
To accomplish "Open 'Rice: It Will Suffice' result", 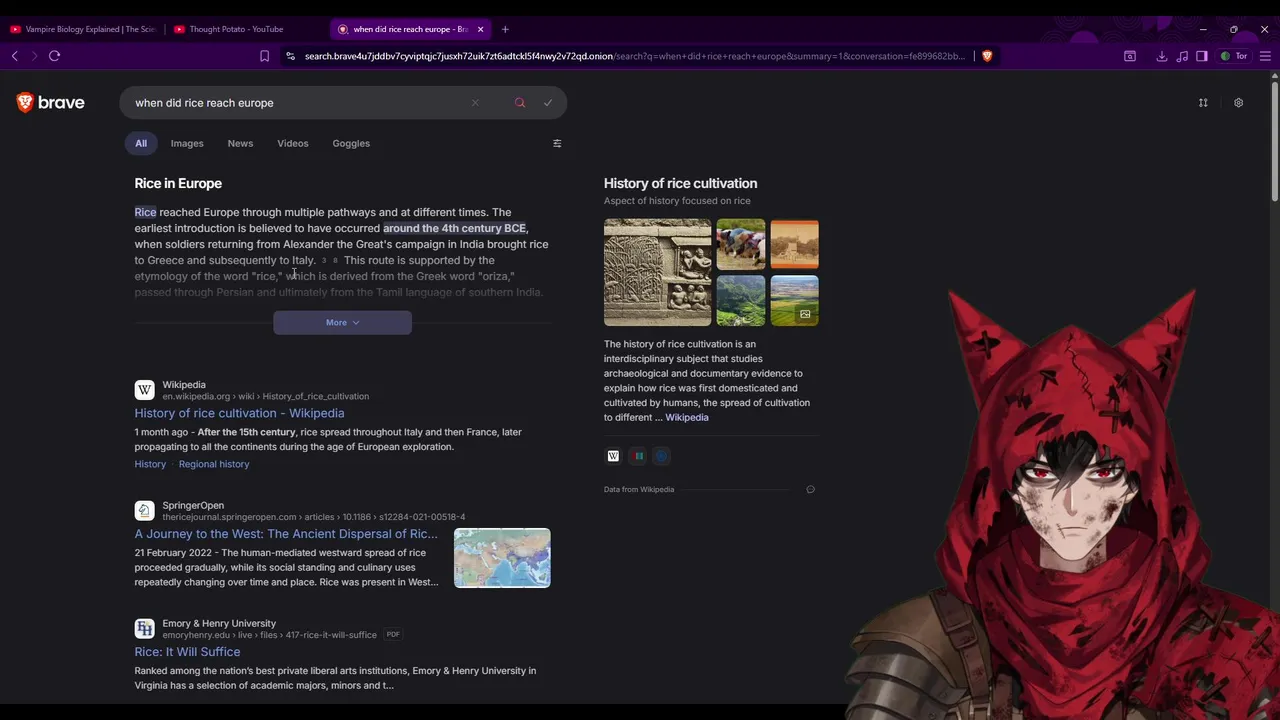I will click(188, 652).
